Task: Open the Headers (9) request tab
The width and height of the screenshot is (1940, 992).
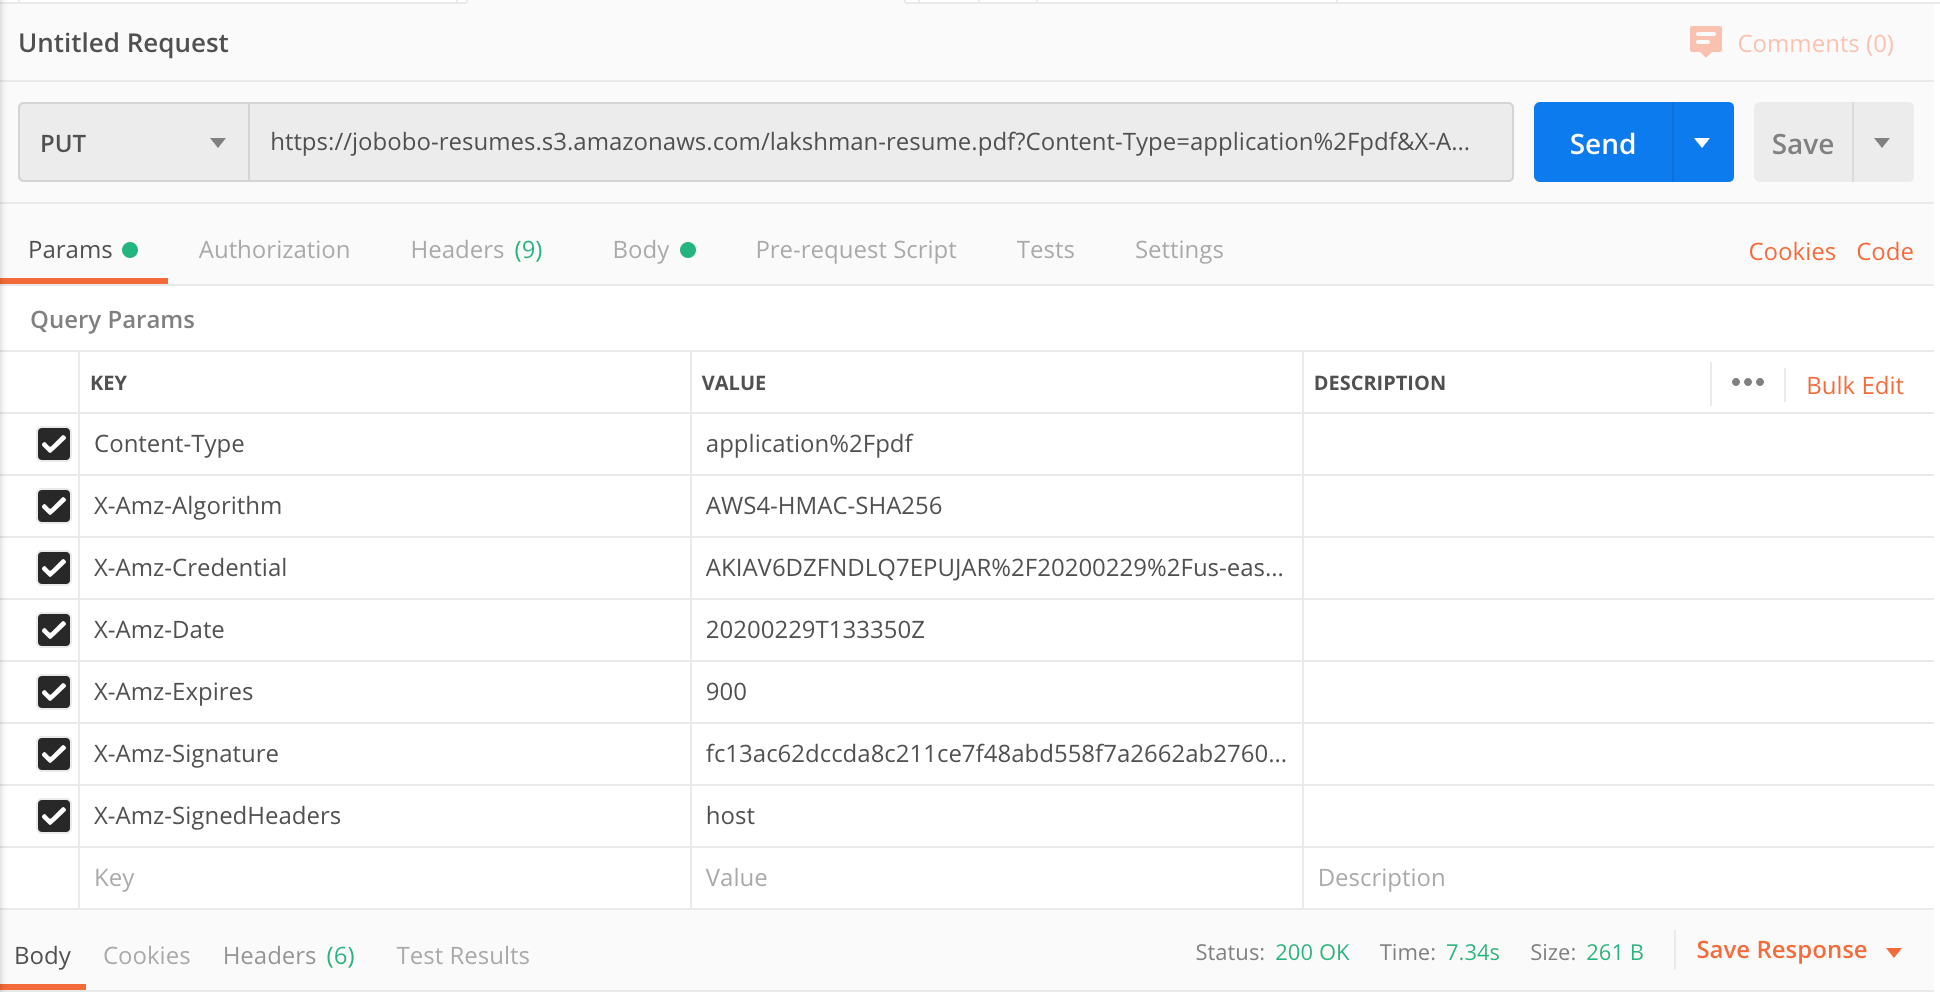Action: click(x=475, y=250)
